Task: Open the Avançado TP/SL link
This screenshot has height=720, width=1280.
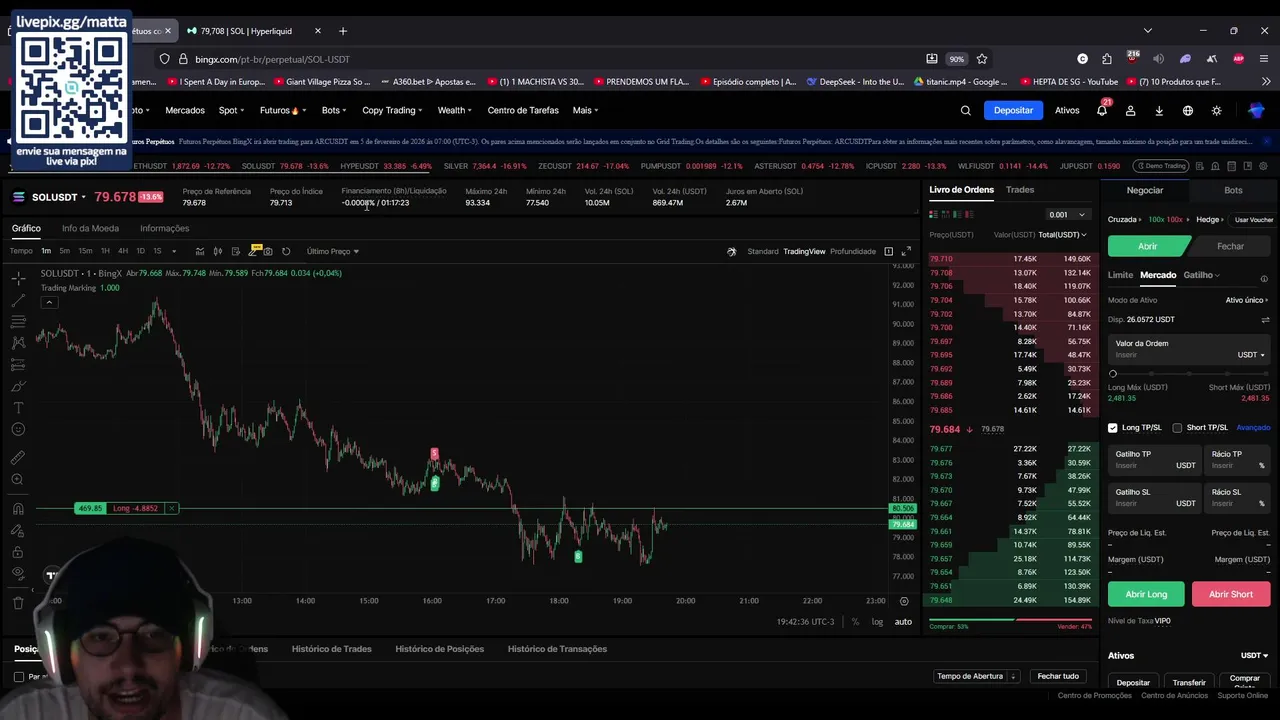Action: pyautogui.click(x=1253, y=428)
